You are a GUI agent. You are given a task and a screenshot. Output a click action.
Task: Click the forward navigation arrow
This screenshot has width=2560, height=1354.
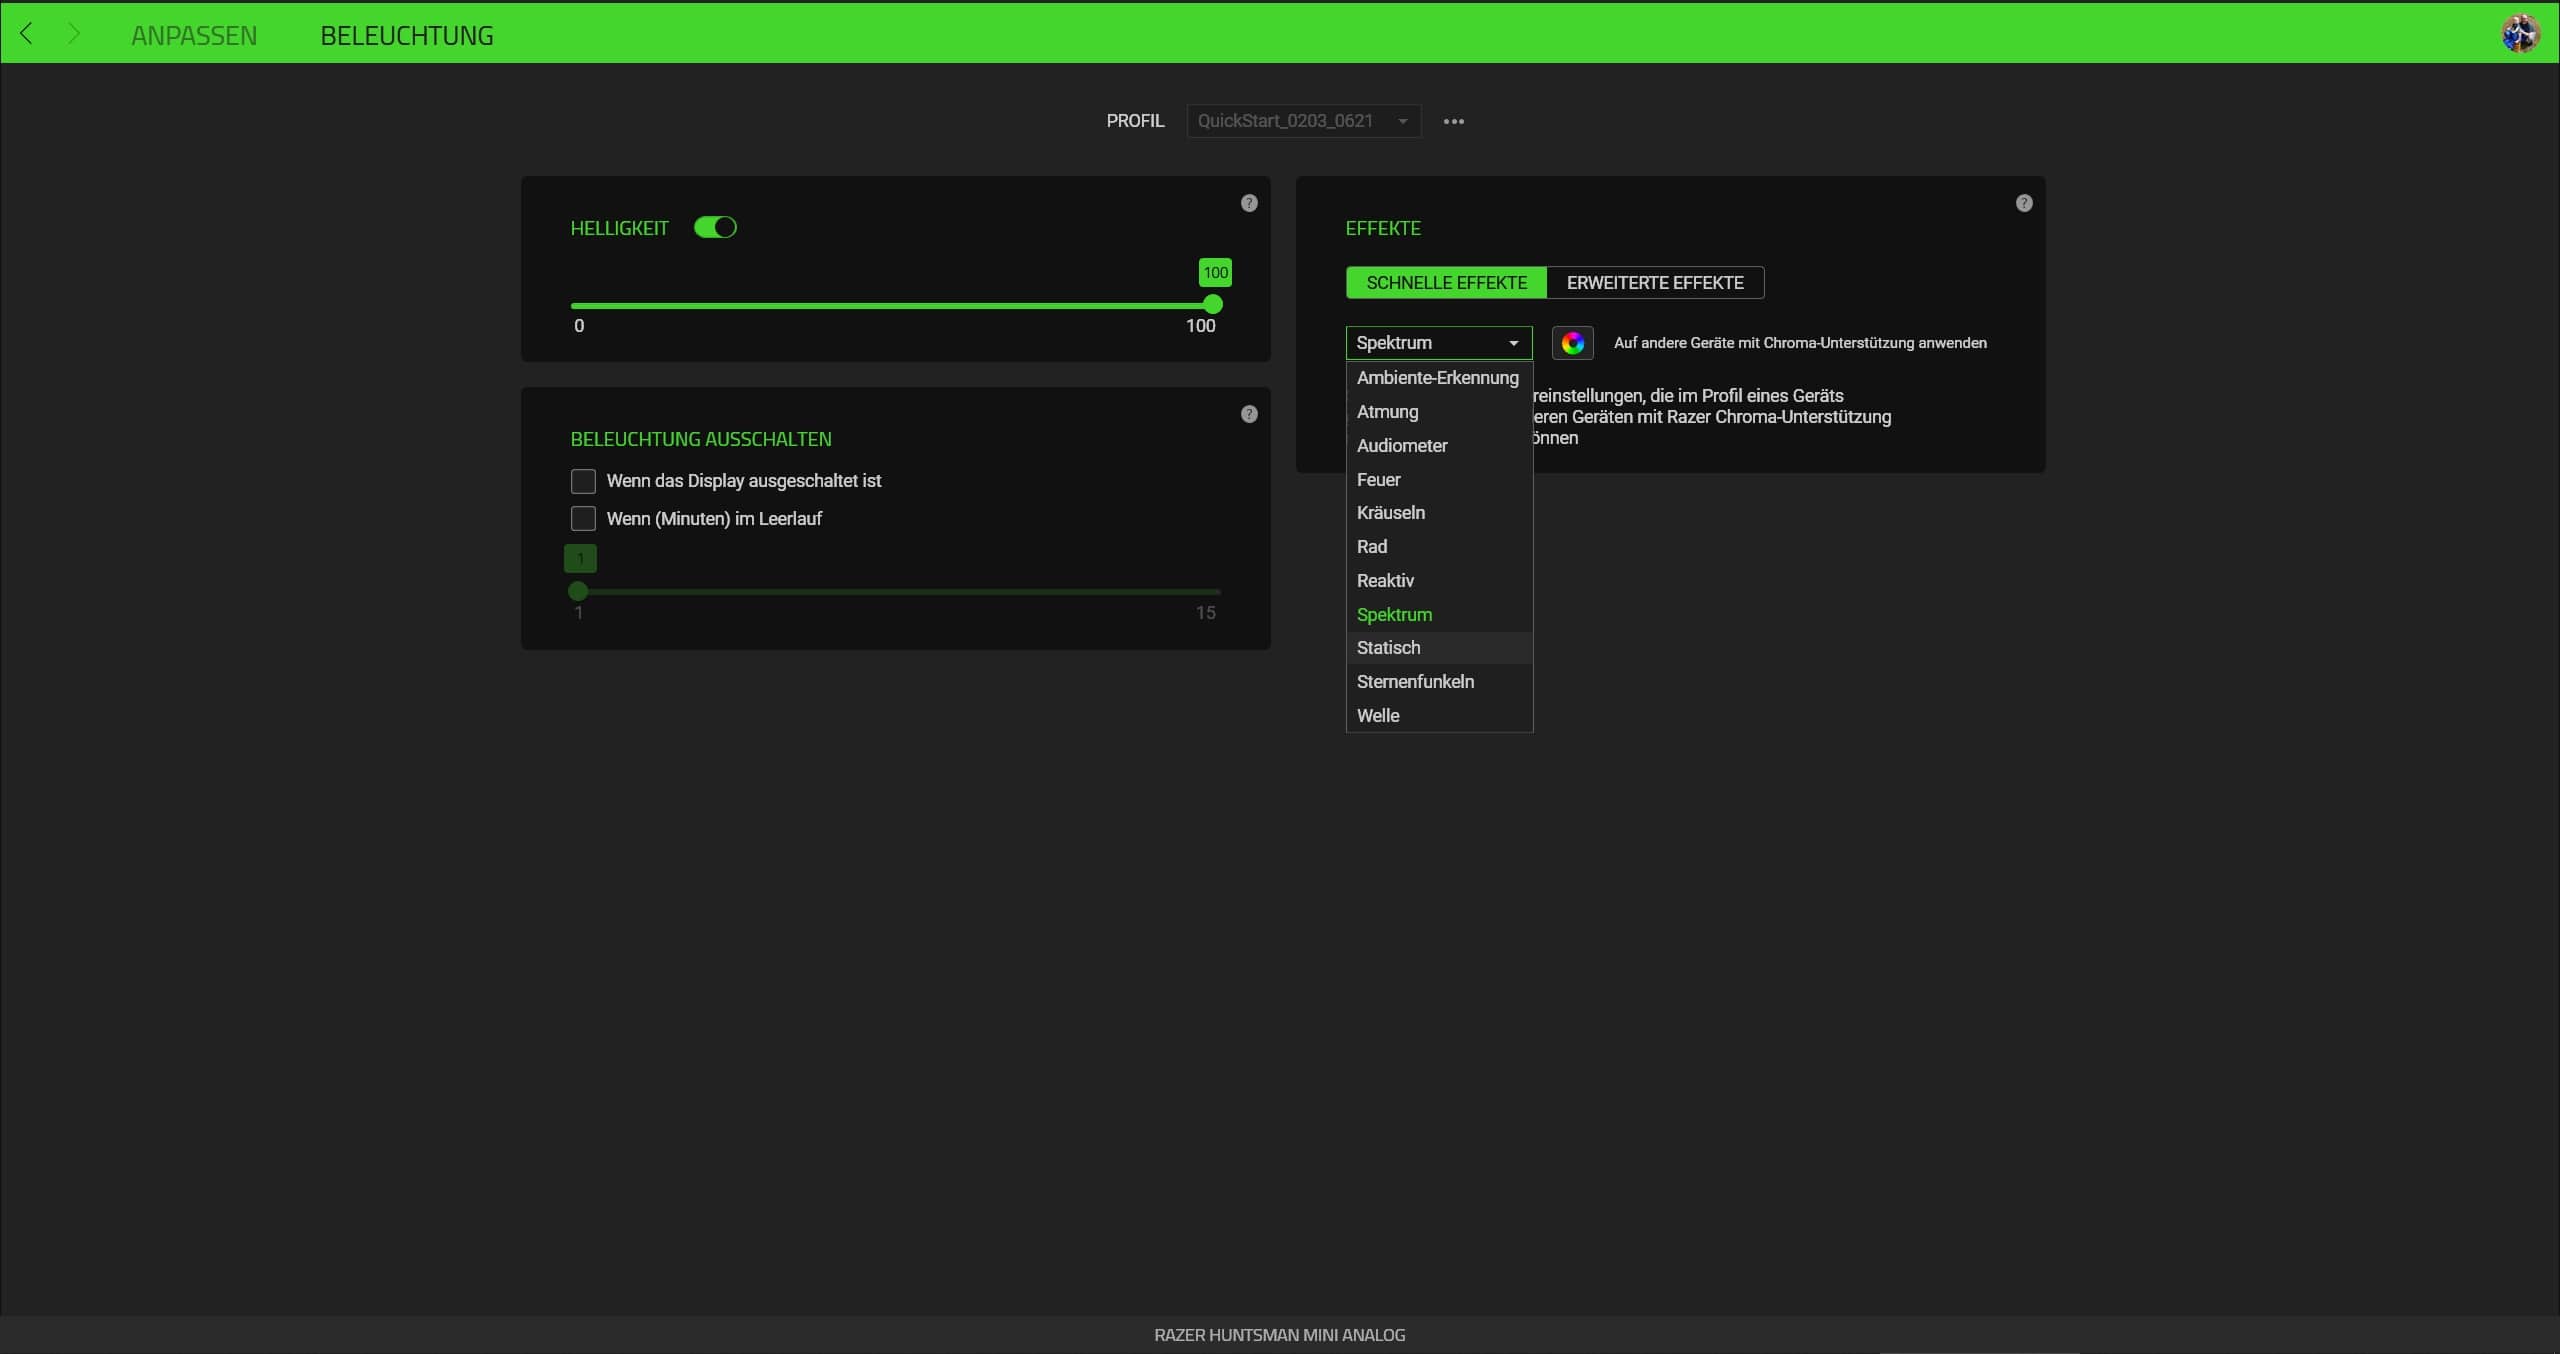tap(73, 34)
